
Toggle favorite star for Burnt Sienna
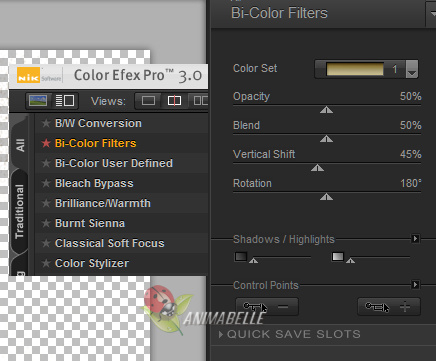[46, 223]
